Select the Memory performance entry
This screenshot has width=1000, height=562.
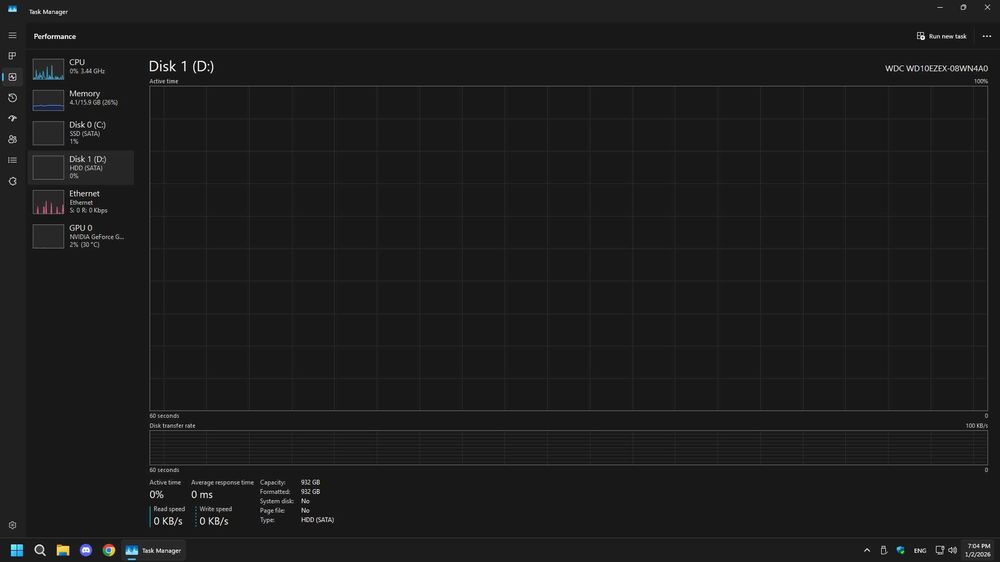[81, 100]
